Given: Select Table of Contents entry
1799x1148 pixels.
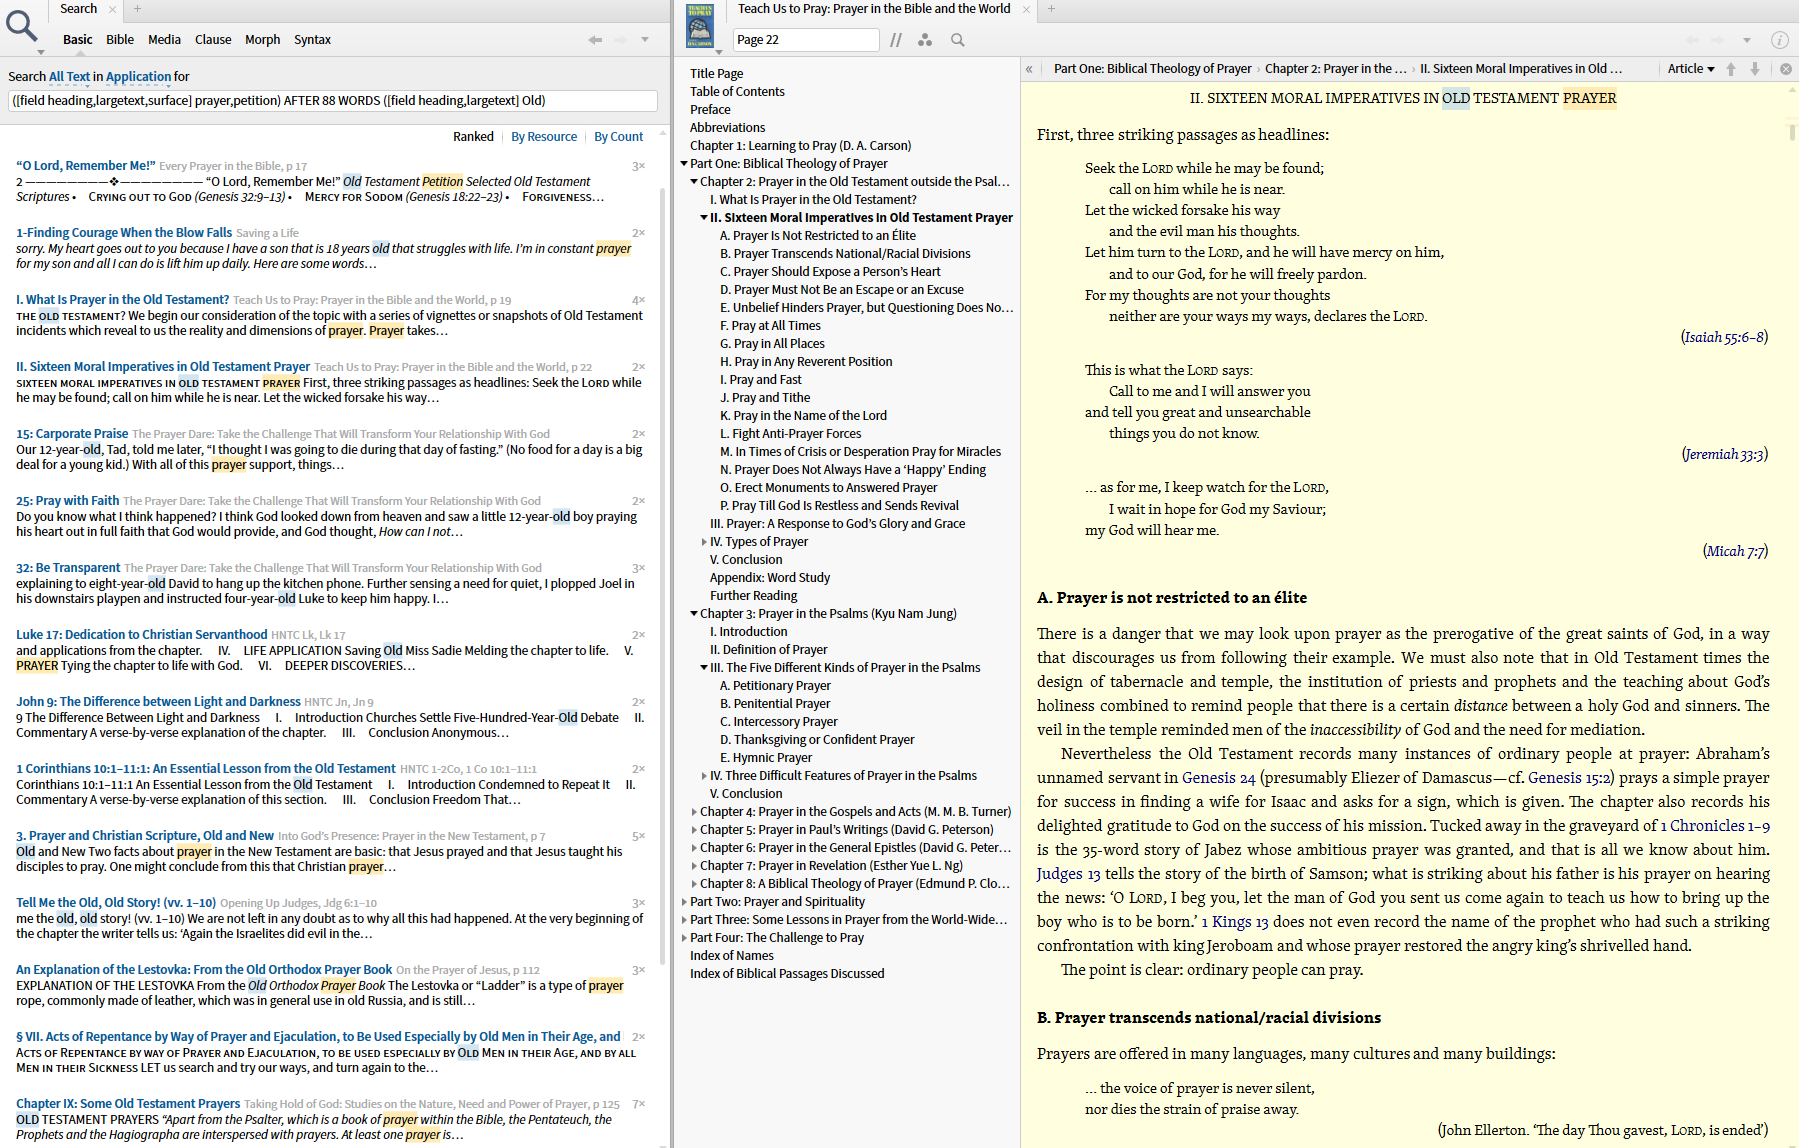Looking at the screenshot, I should pyautogui.click(x=737, y=92).
